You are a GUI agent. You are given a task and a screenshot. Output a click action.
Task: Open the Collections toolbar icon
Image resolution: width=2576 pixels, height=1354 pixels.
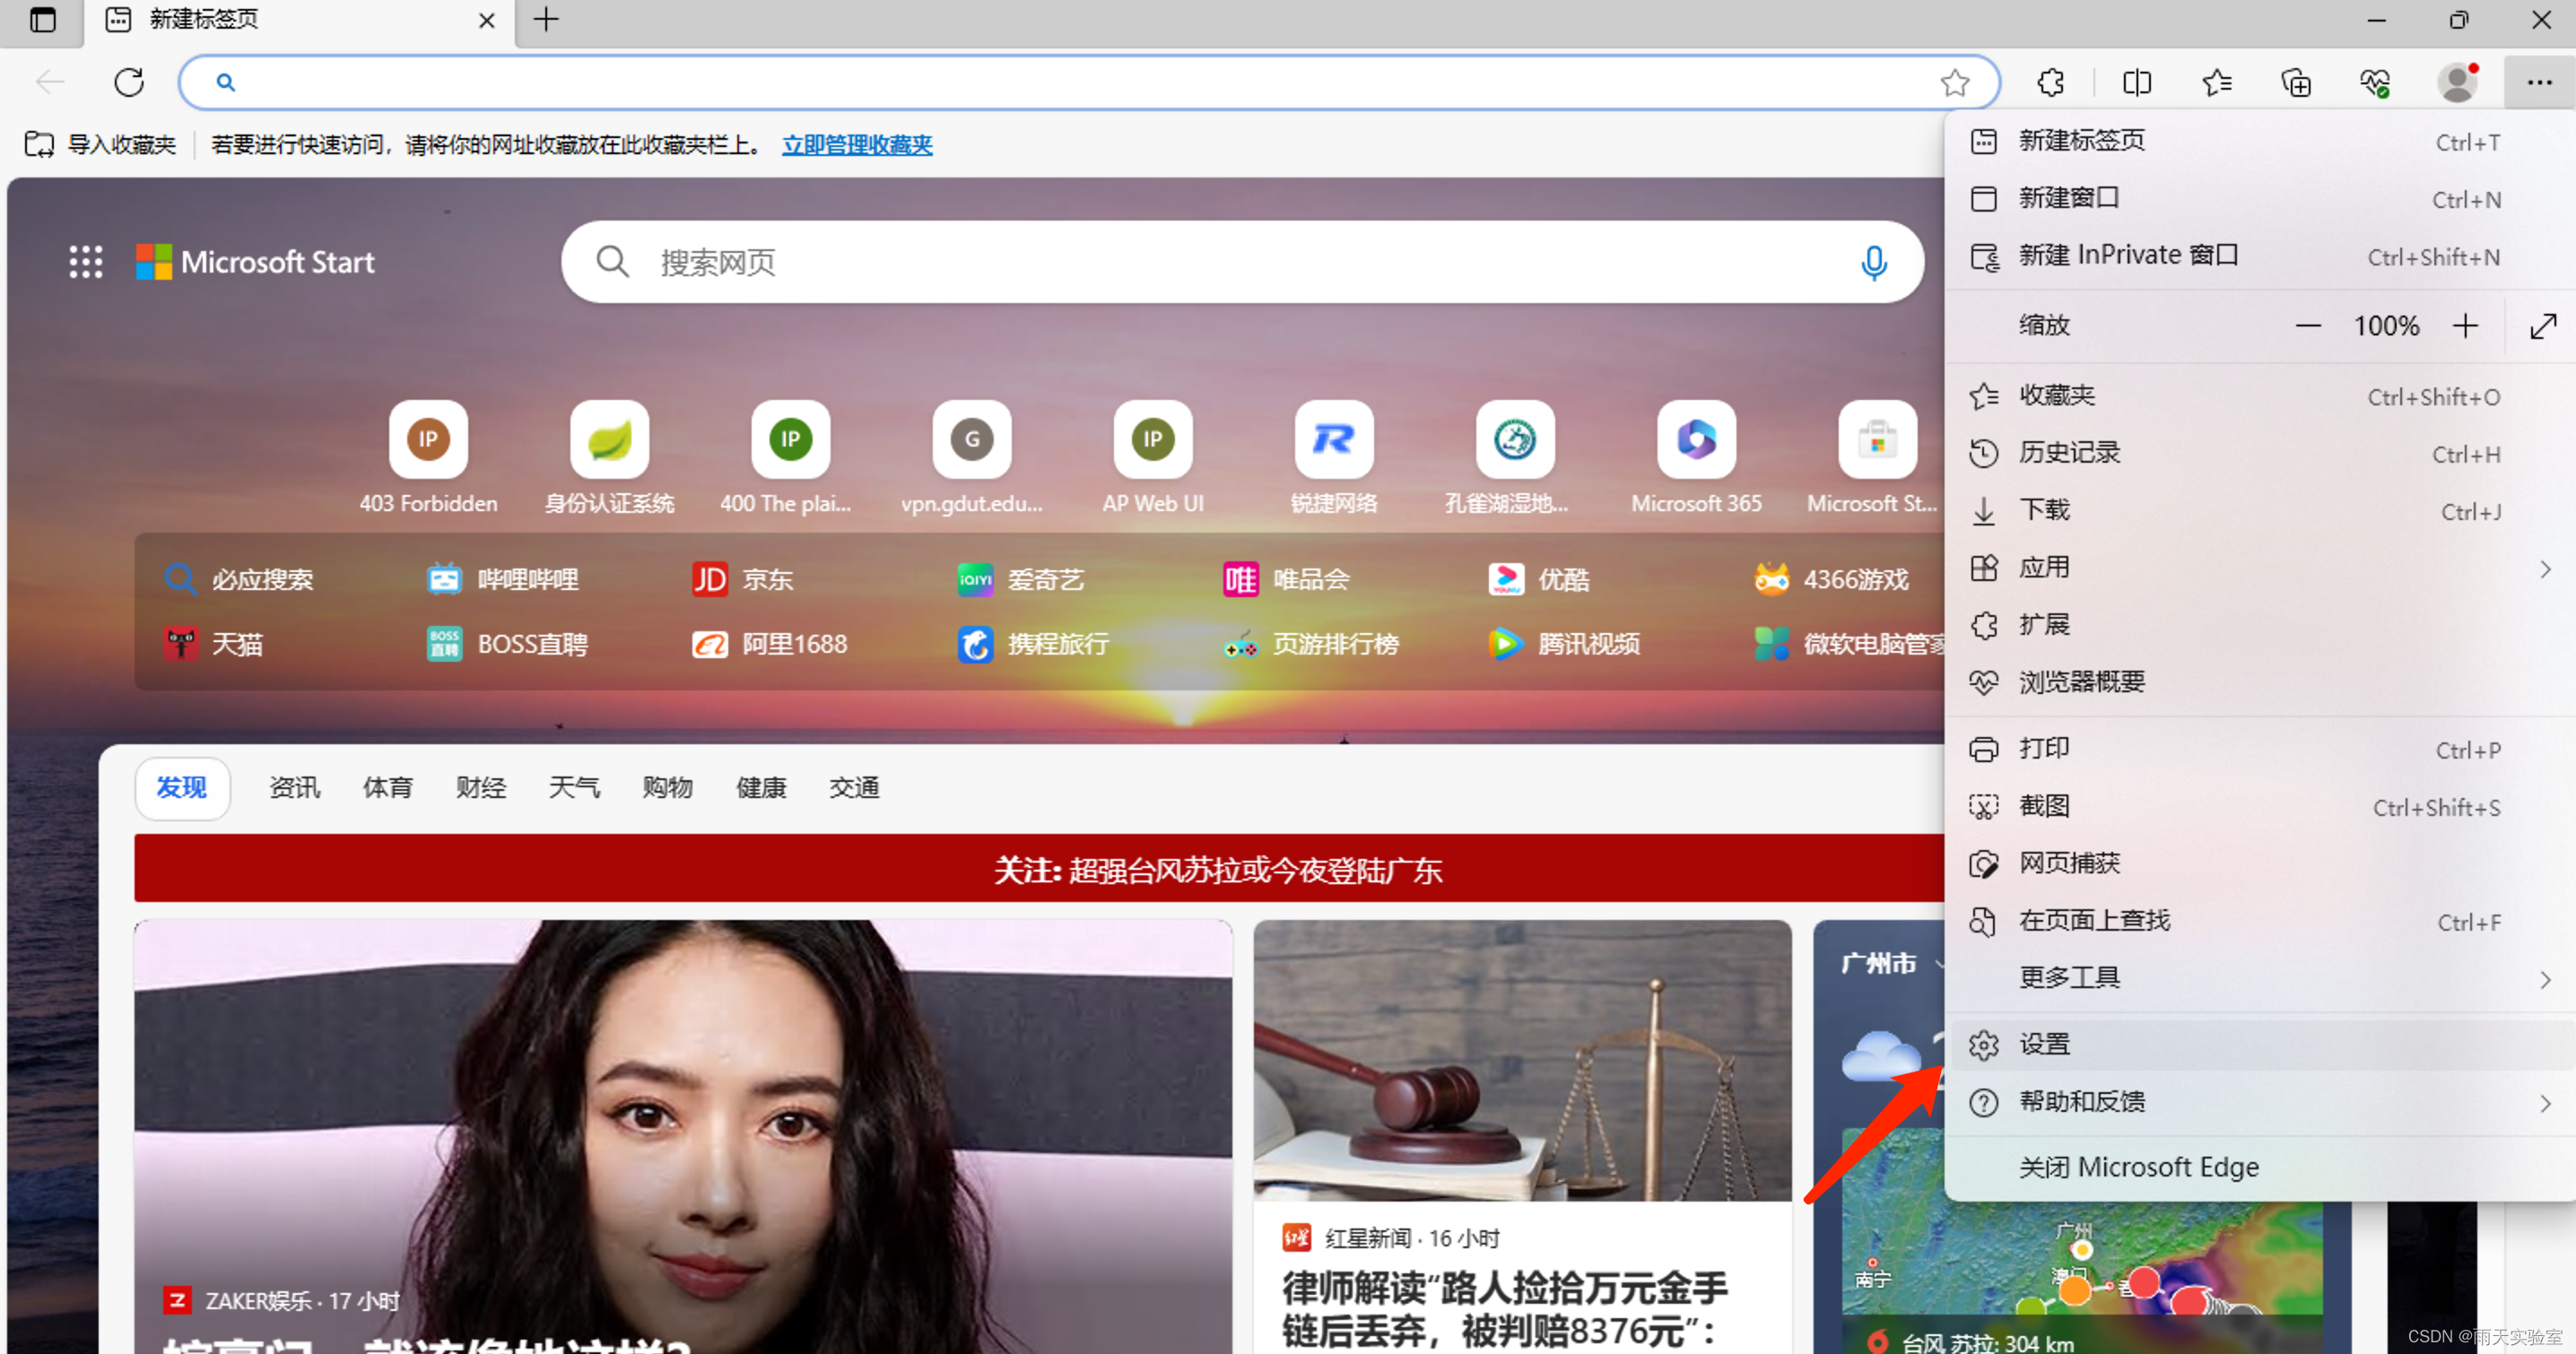tap(2296, 82)
